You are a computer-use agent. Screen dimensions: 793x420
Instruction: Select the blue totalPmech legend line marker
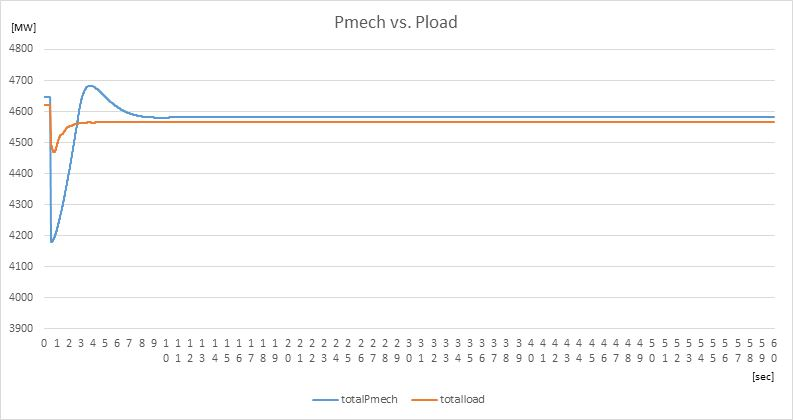[x=325, y=400]
